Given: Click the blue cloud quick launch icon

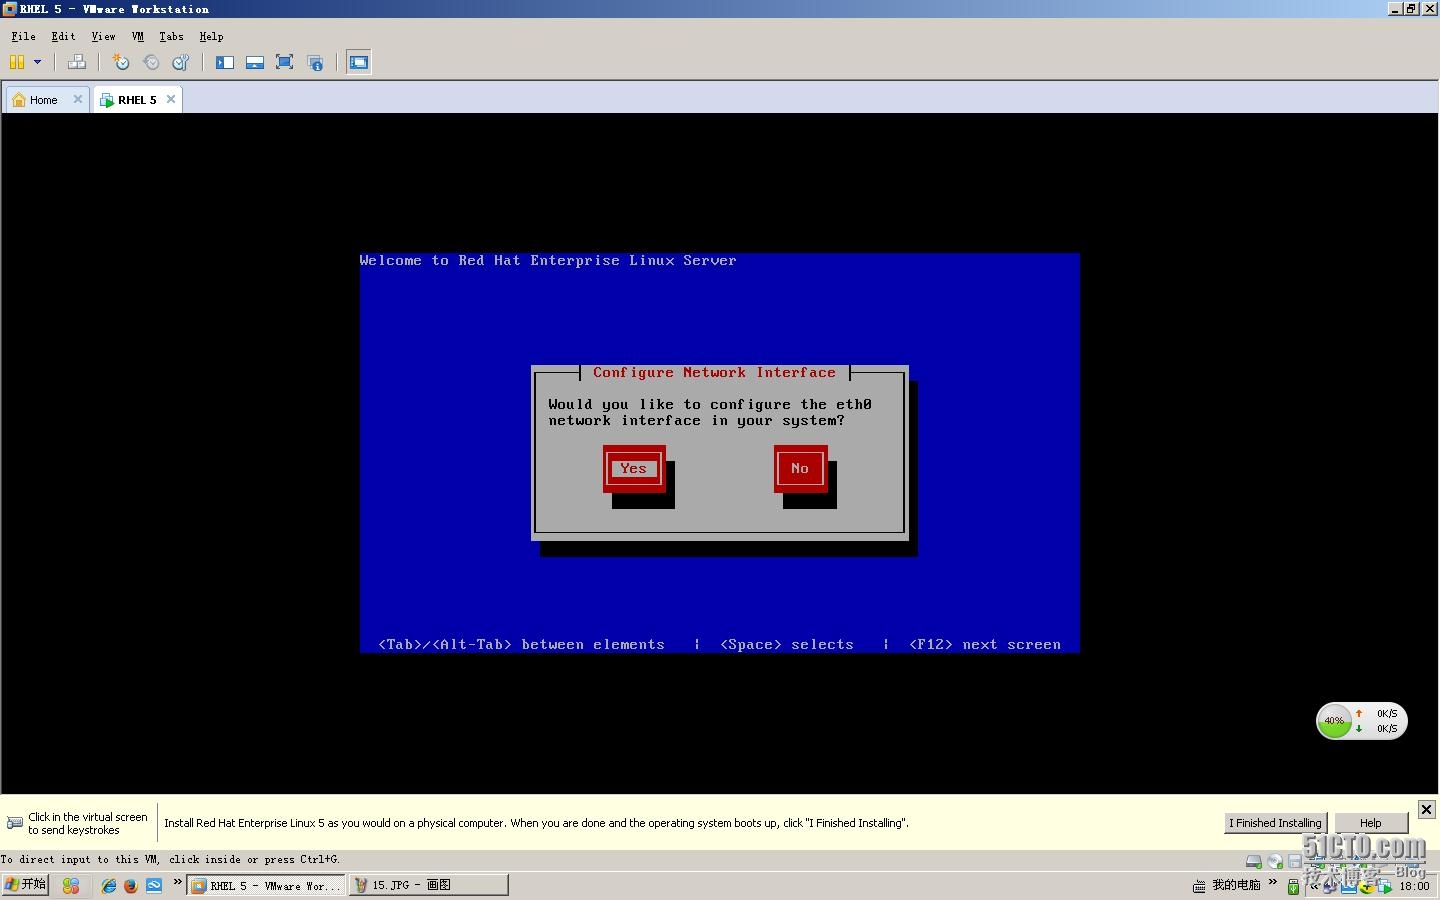Looking at the screenshot, I should pos(154,885).
